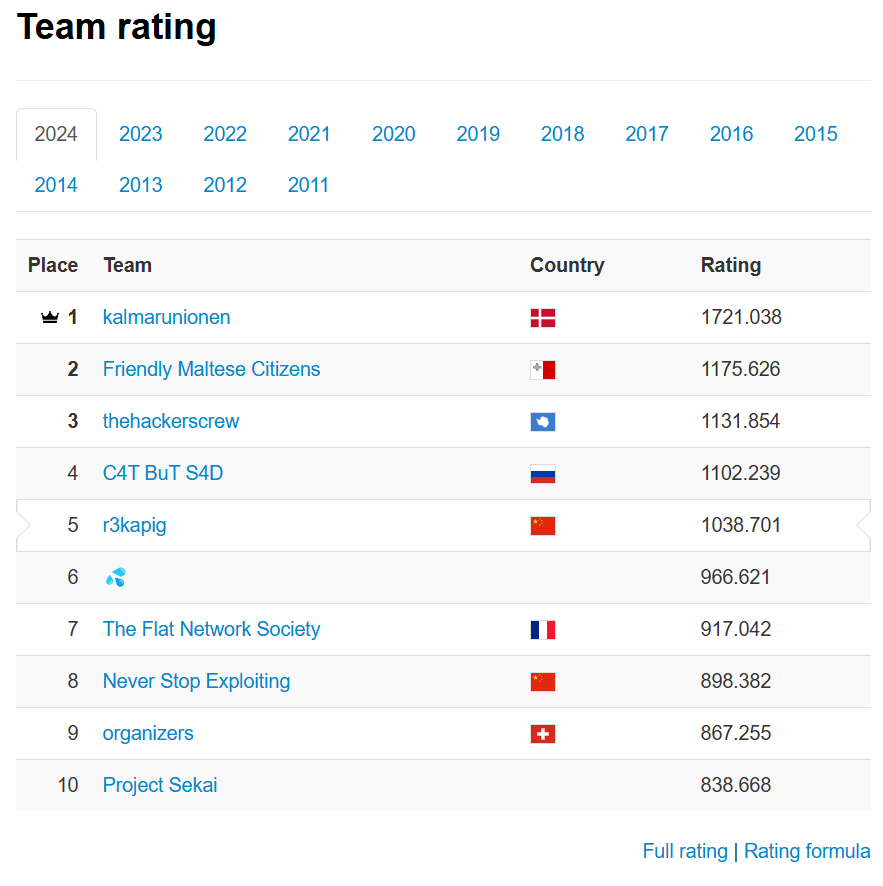The height and width of the screenshot is (886, 883).
Task: Click rating value 1102.239
Action: tap(741, 474)
